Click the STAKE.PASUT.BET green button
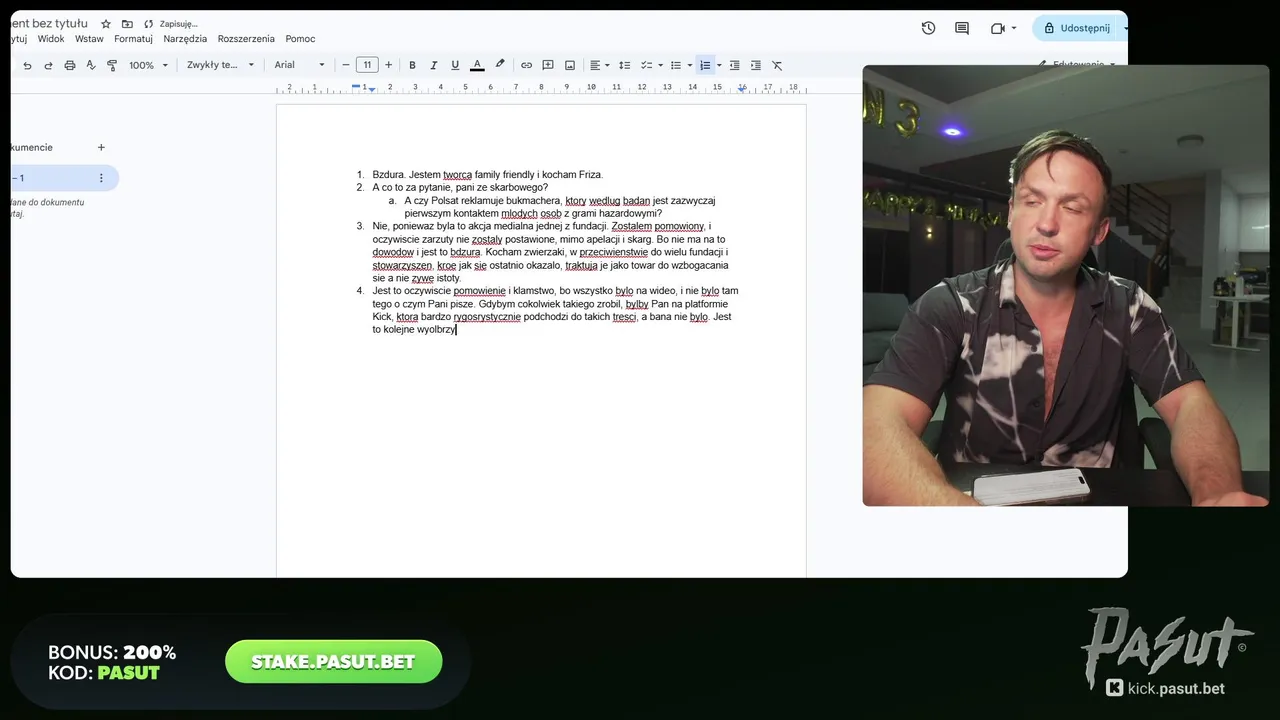Screen dimensions: 1280x720 point(333,662)
